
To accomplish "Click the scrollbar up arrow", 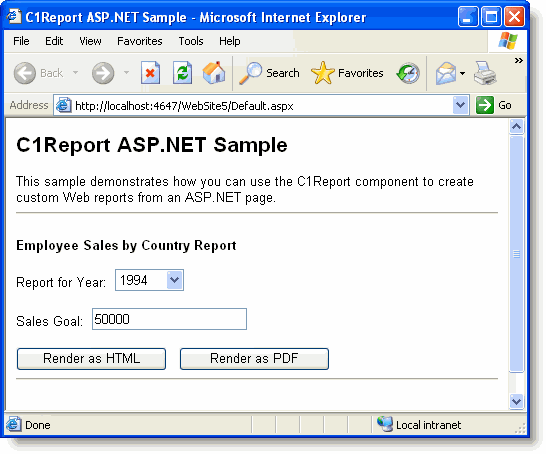I will point(516,126).
